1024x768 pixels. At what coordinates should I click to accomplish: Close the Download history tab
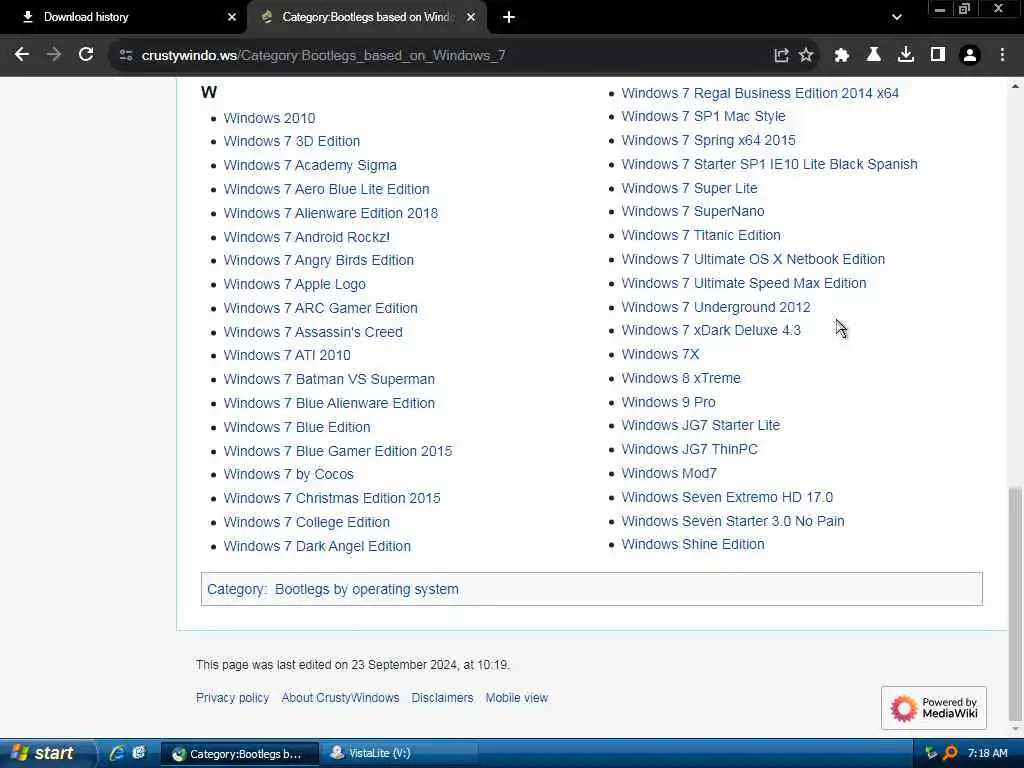[x=231, y=18]
